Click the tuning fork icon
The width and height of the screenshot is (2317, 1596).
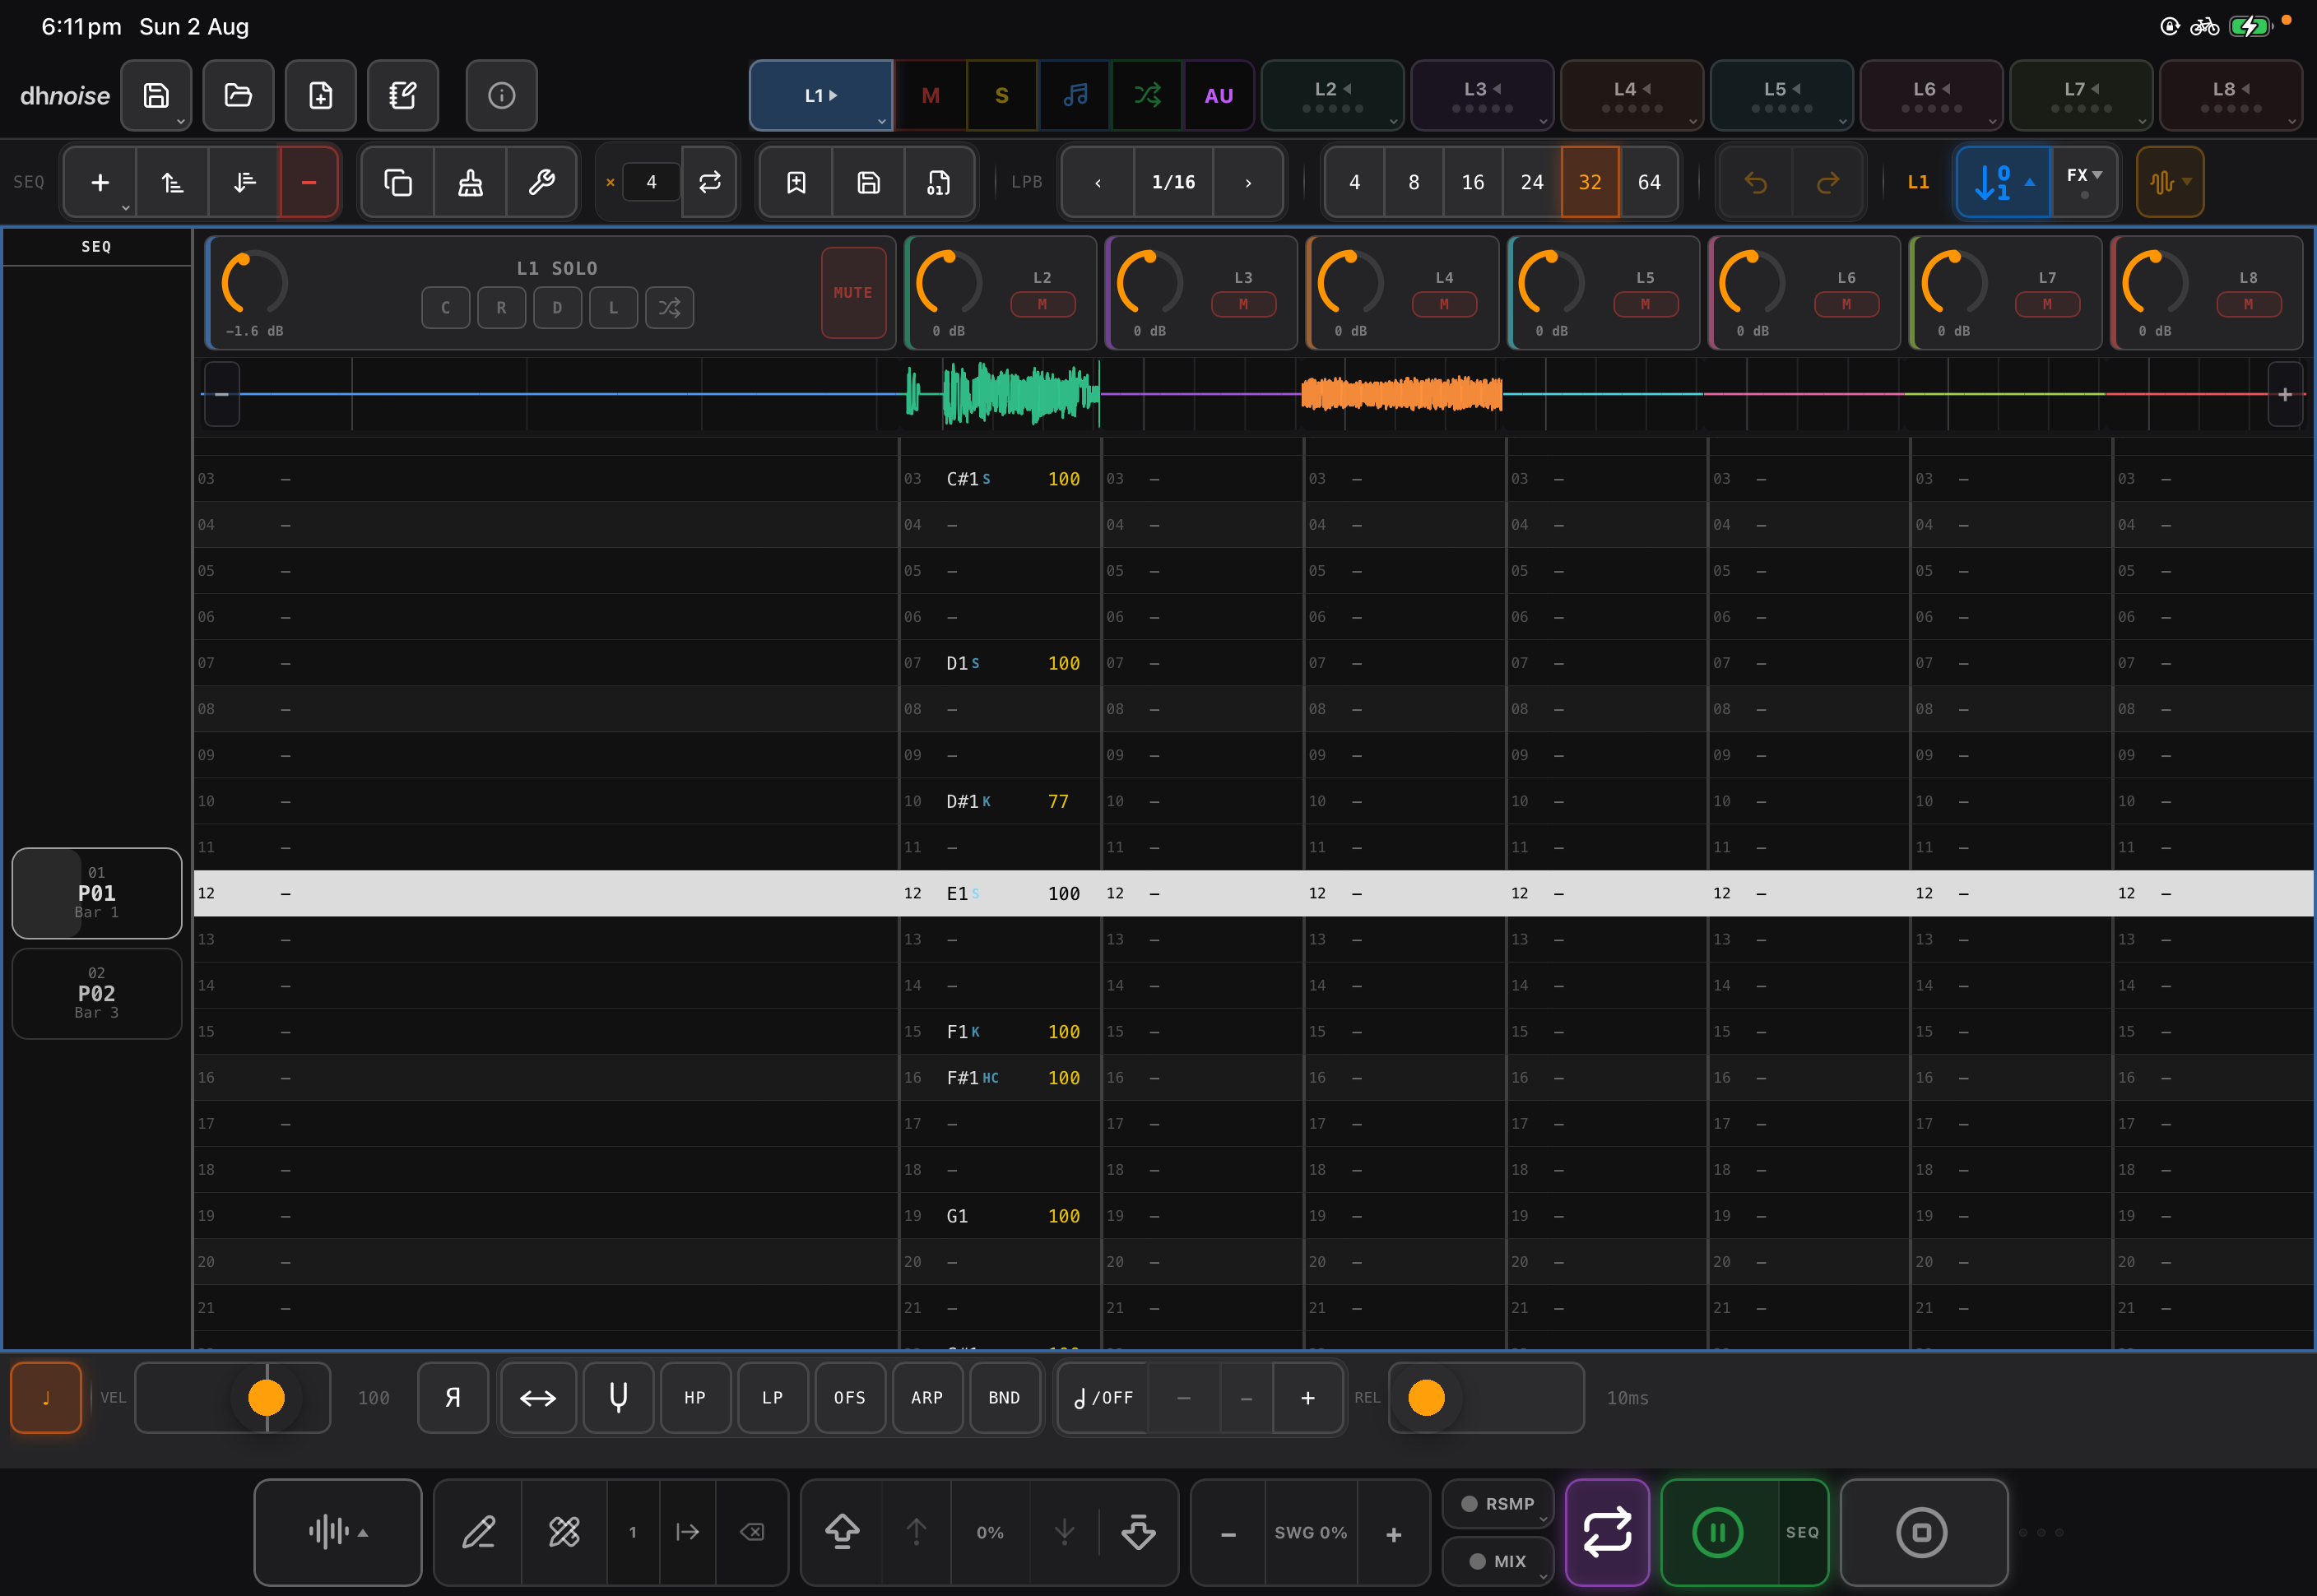(x=618, y=1397)
